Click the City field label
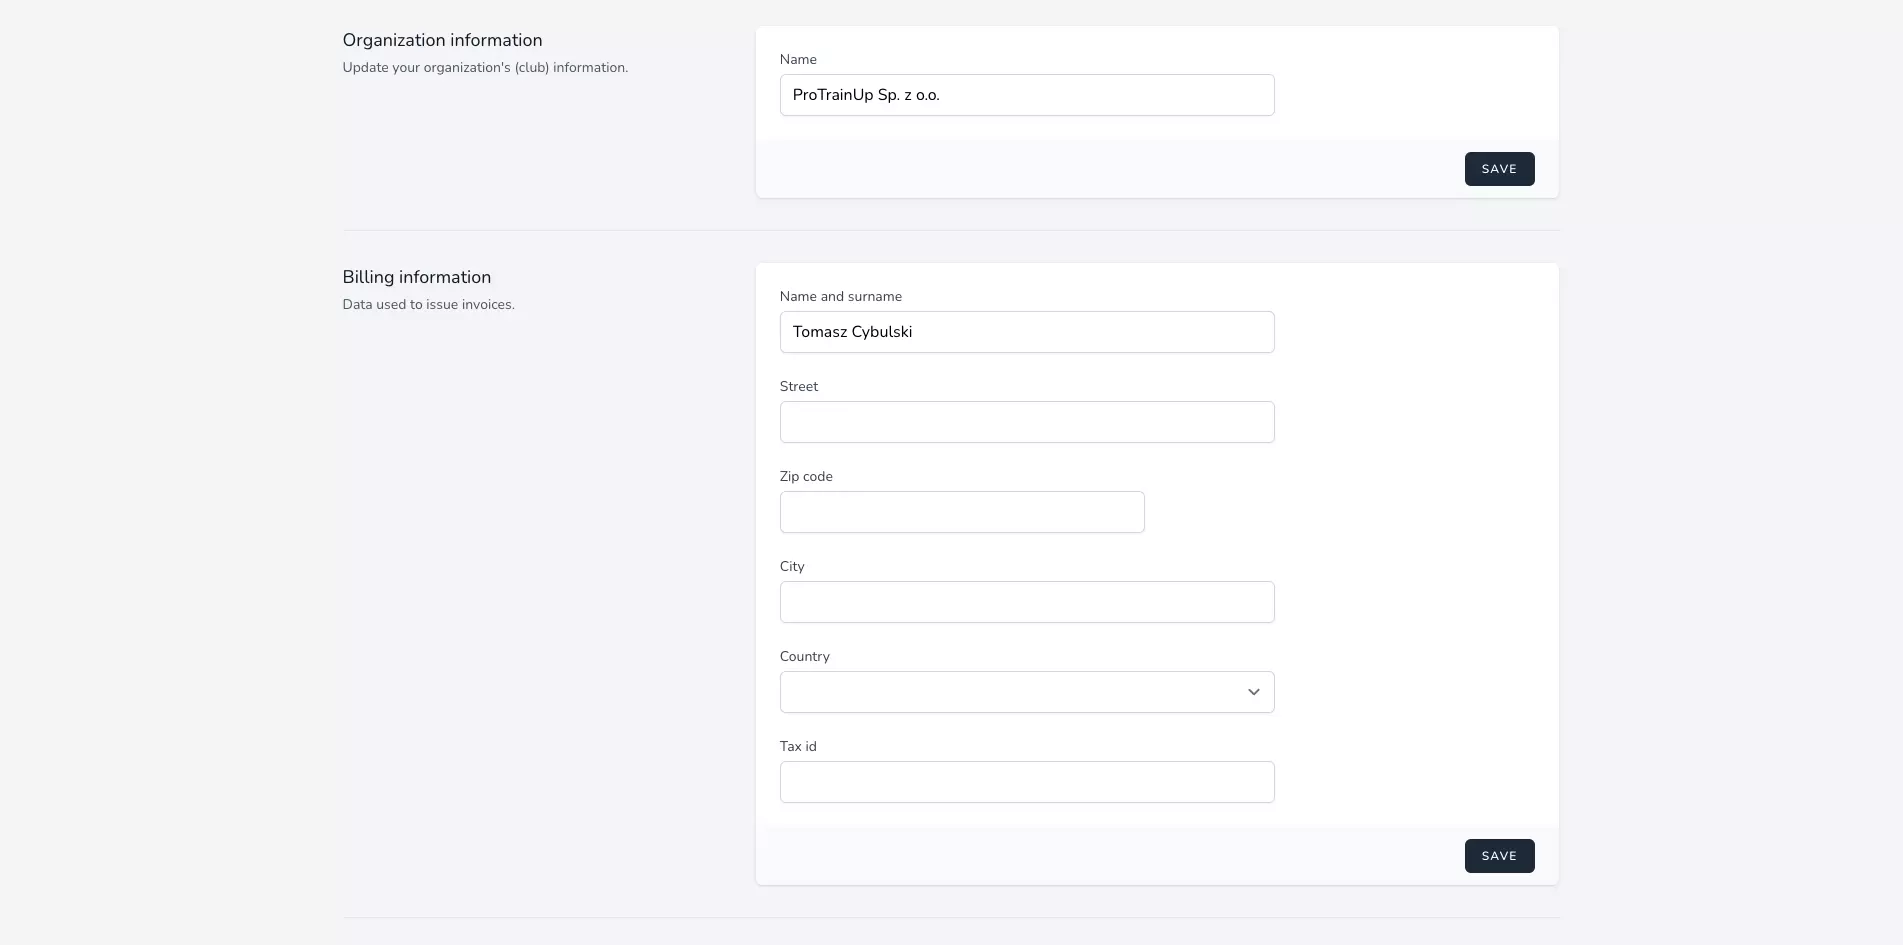This screenshot has height=945, width=1903. (x=791, y=567)
